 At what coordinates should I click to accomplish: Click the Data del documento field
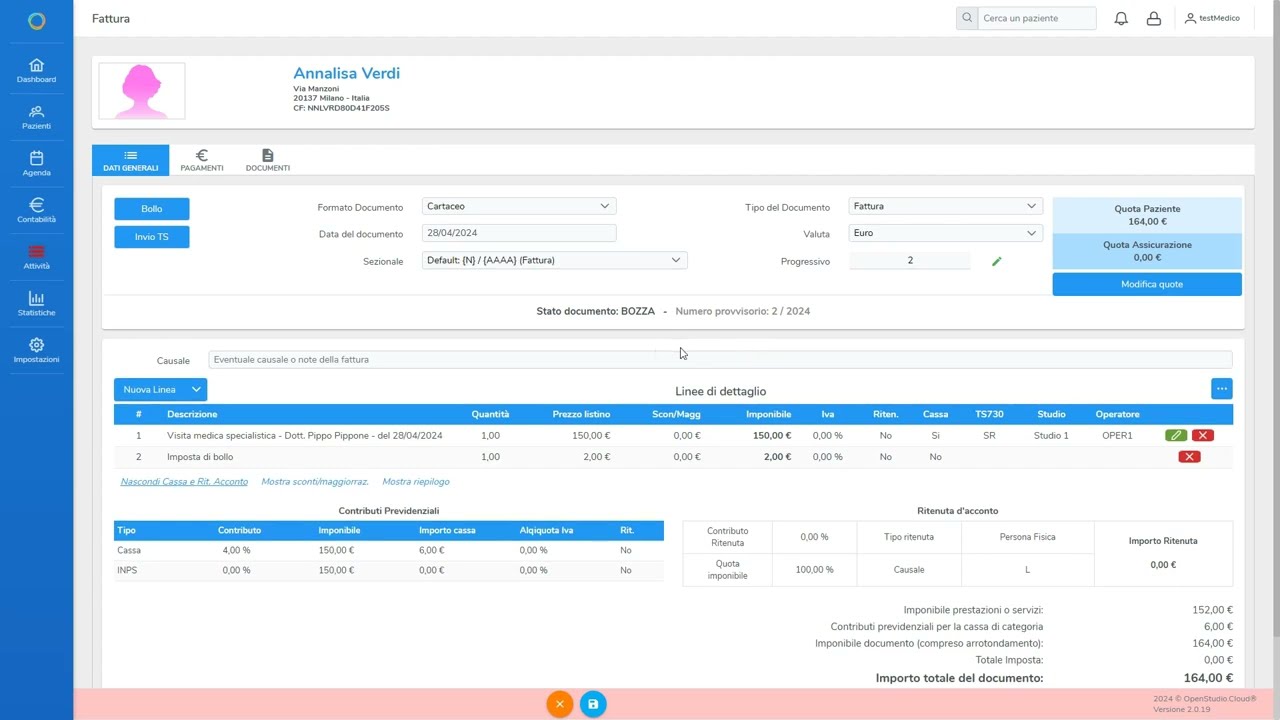[x=519, y=233]
